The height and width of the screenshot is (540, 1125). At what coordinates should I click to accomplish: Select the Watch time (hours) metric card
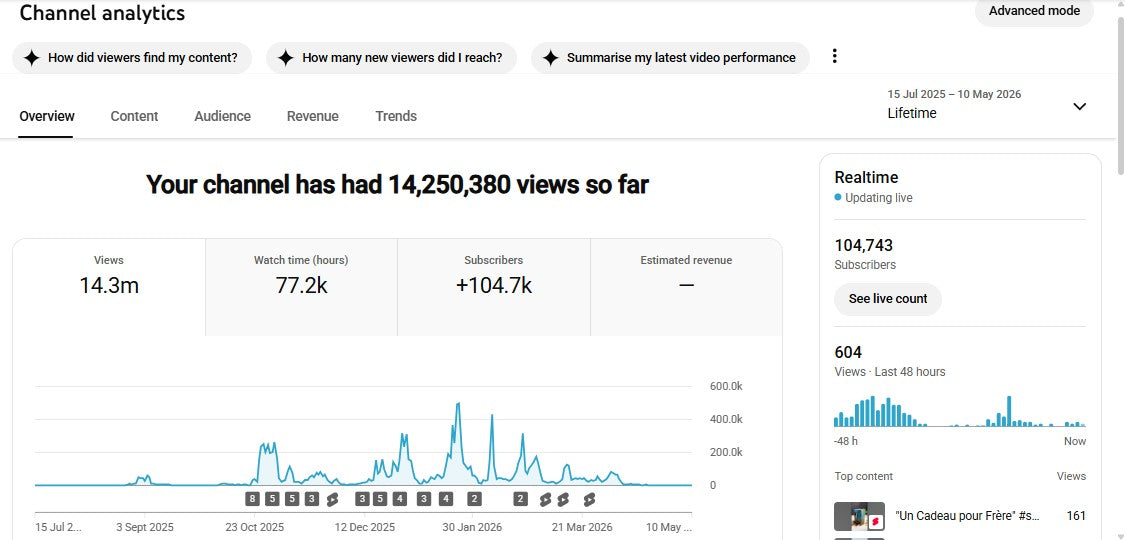[301, 287]
